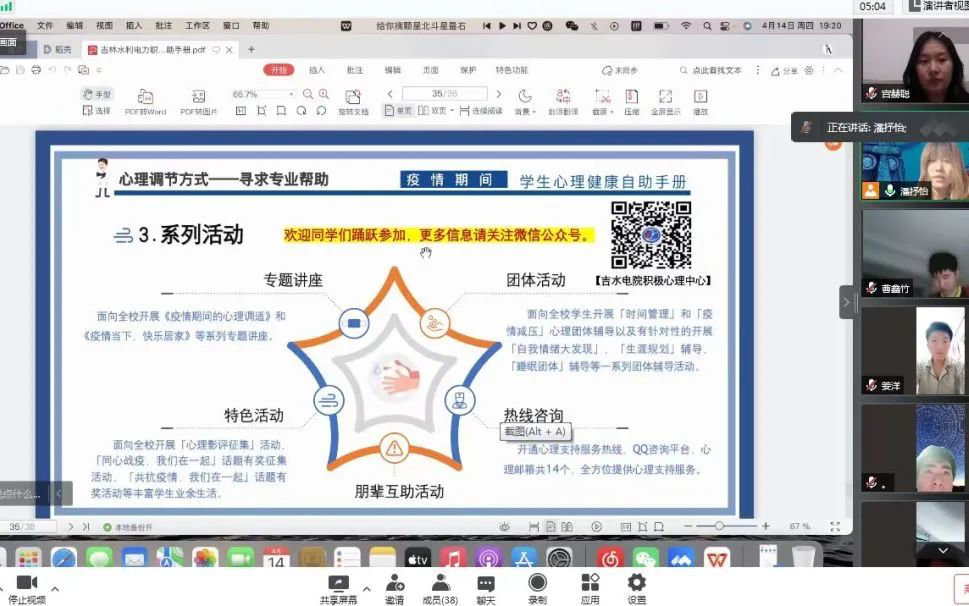Switch to the 插入 ribbon tab
Screen dimensions: 969x606
click(x=315, y=70)
